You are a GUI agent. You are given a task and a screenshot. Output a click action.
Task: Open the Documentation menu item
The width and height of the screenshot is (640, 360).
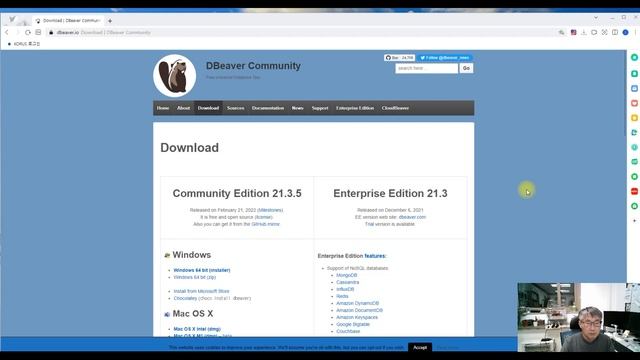(268, 108)
